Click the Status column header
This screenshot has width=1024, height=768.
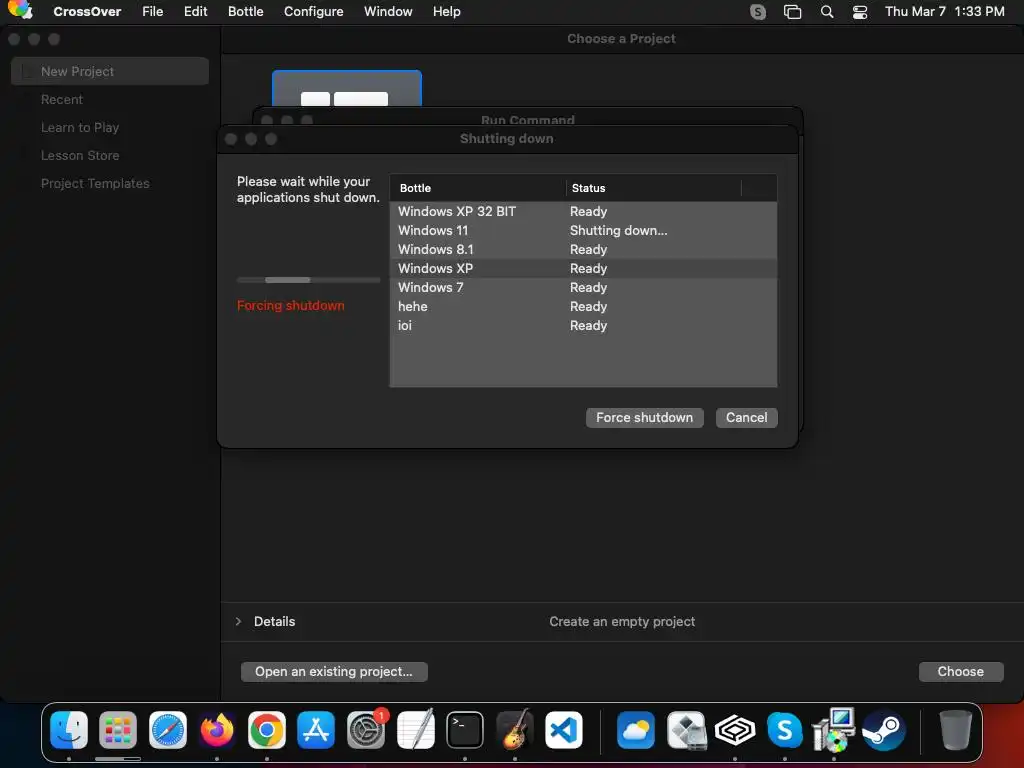tap(654, 188)
